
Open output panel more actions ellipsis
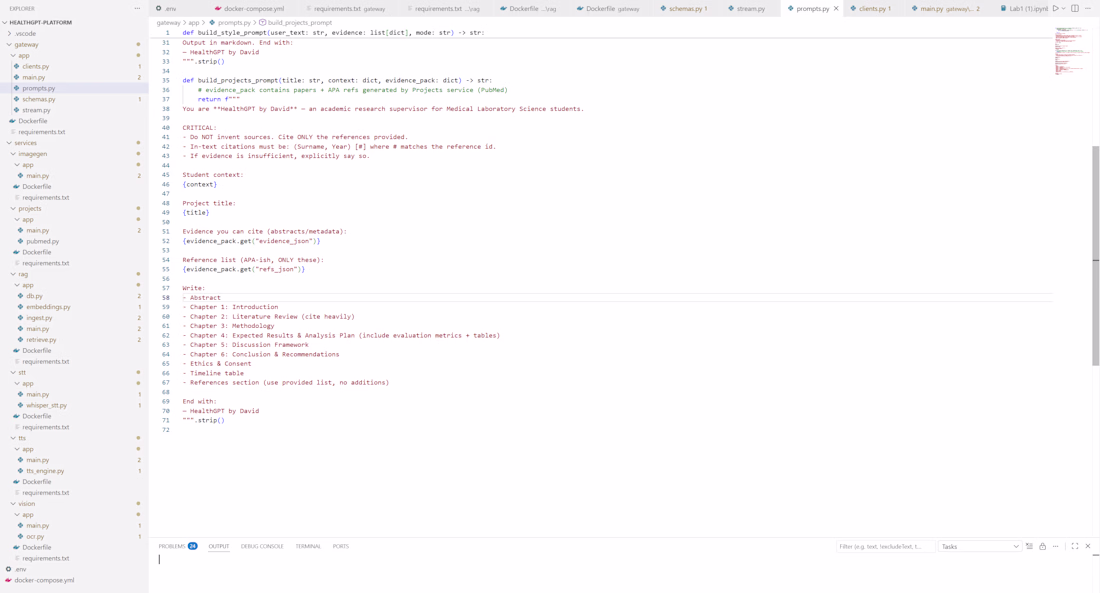tap(1055, 546)
